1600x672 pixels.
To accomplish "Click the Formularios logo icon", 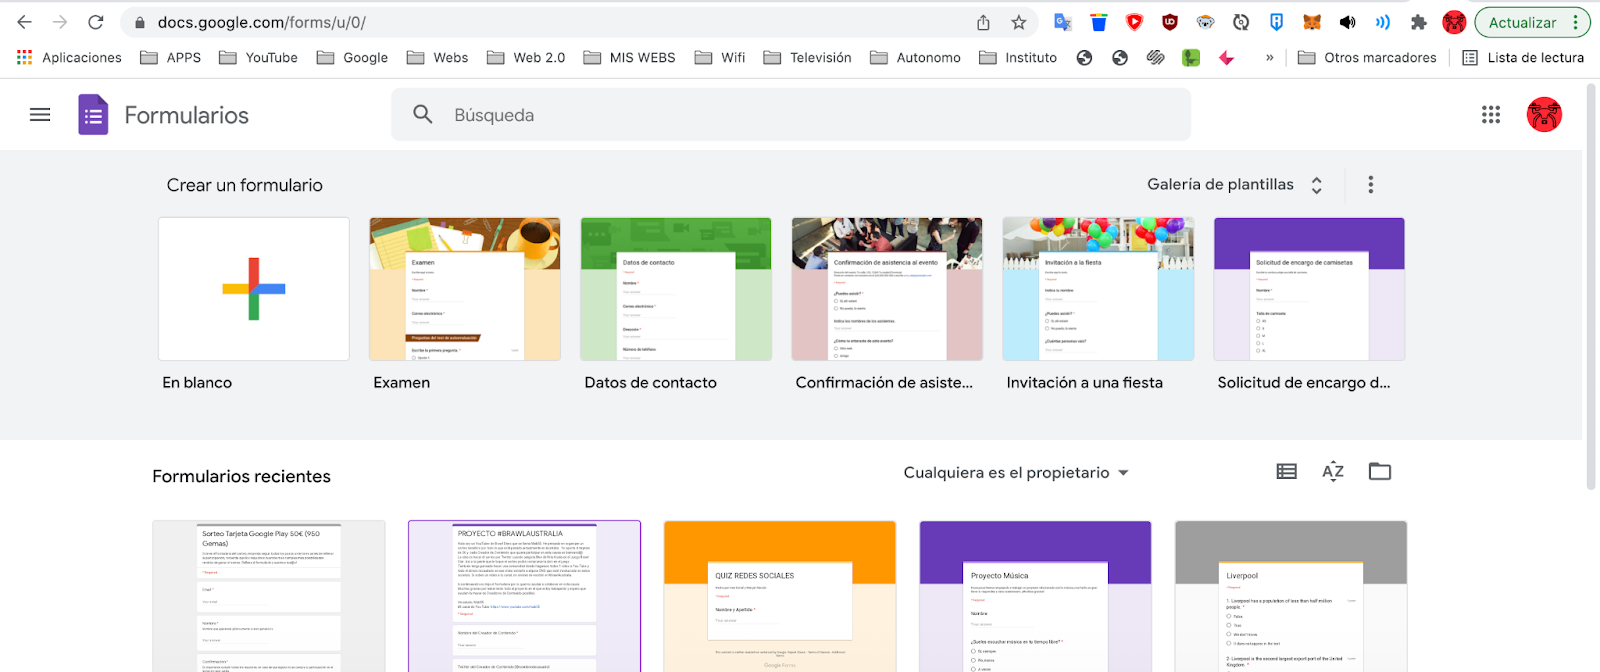I will point(93,115).
